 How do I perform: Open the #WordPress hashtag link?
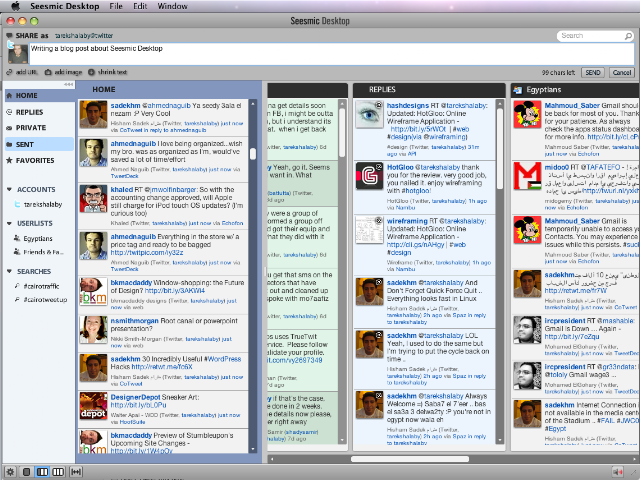pos(224,359)
